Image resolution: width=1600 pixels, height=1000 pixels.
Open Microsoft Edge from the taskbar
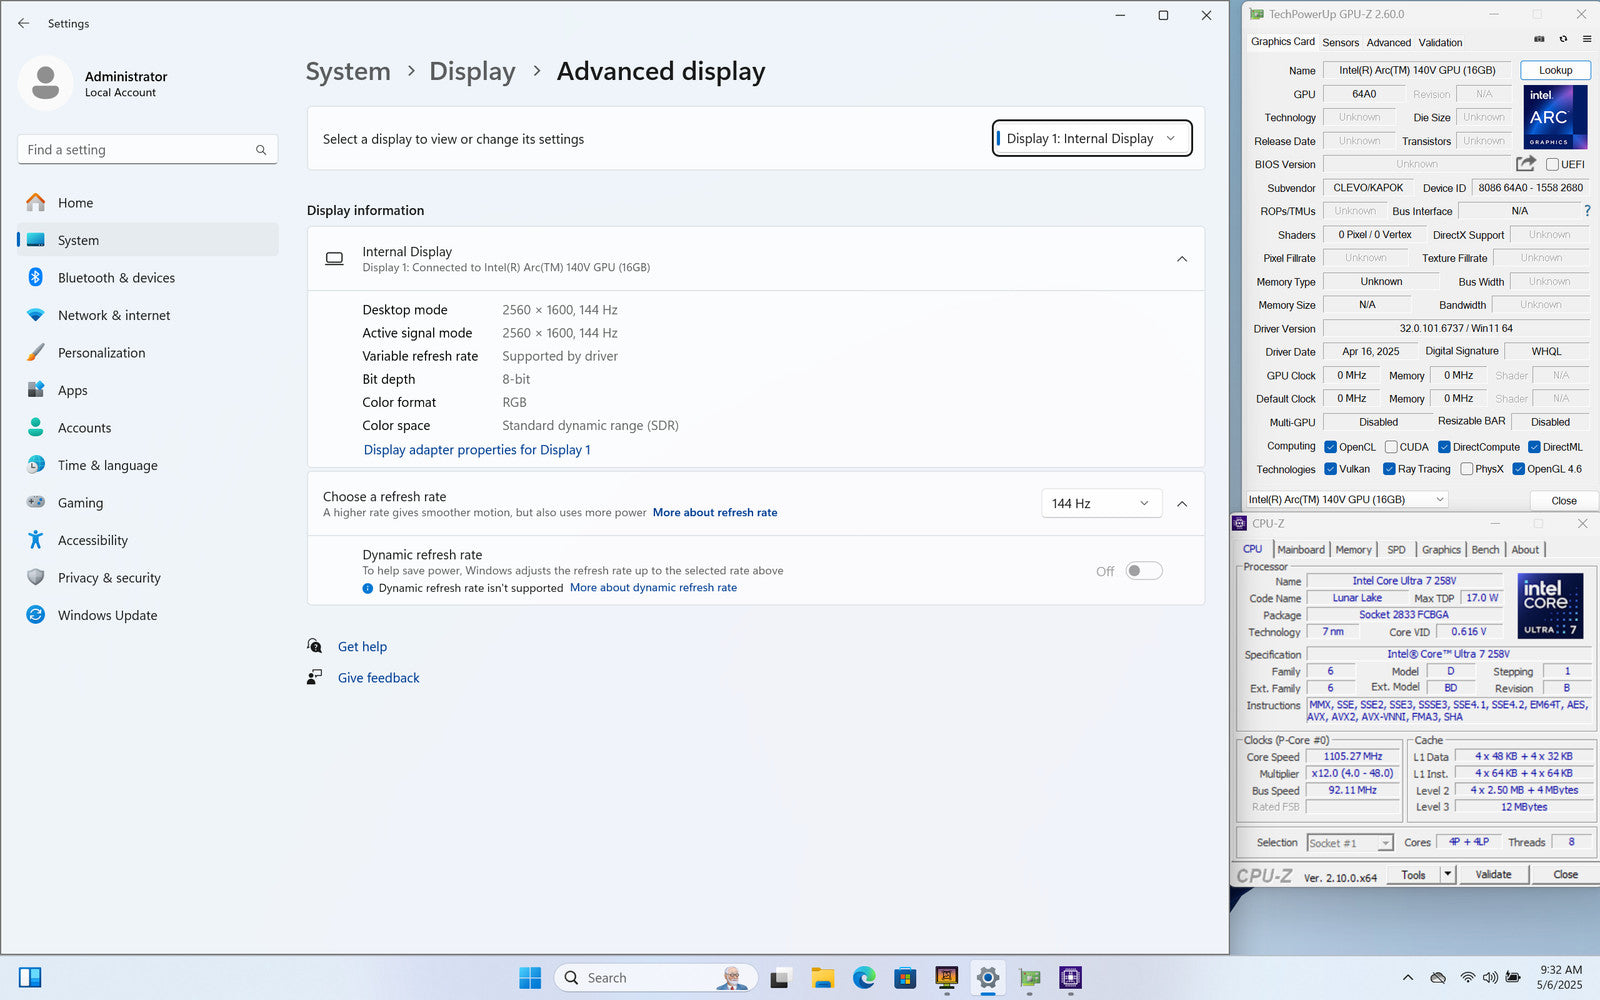click(x=864, y=977)
